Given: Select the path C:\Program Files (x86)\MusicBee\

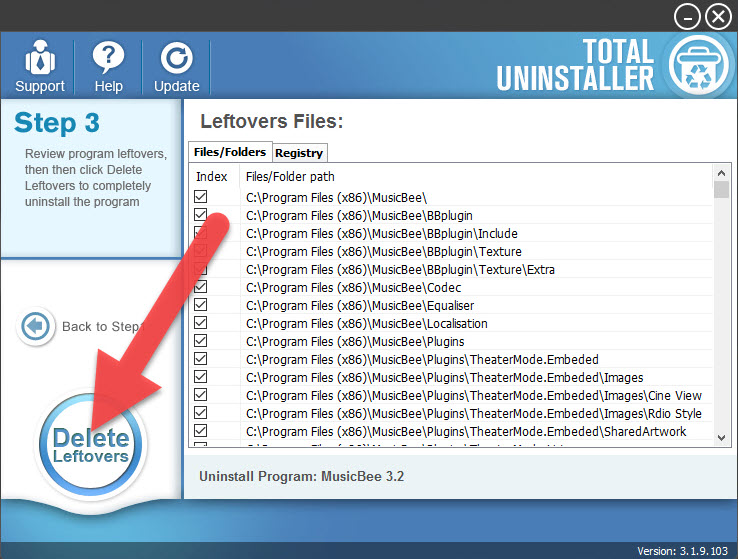Looking at the screenshot, I should 336,198.
